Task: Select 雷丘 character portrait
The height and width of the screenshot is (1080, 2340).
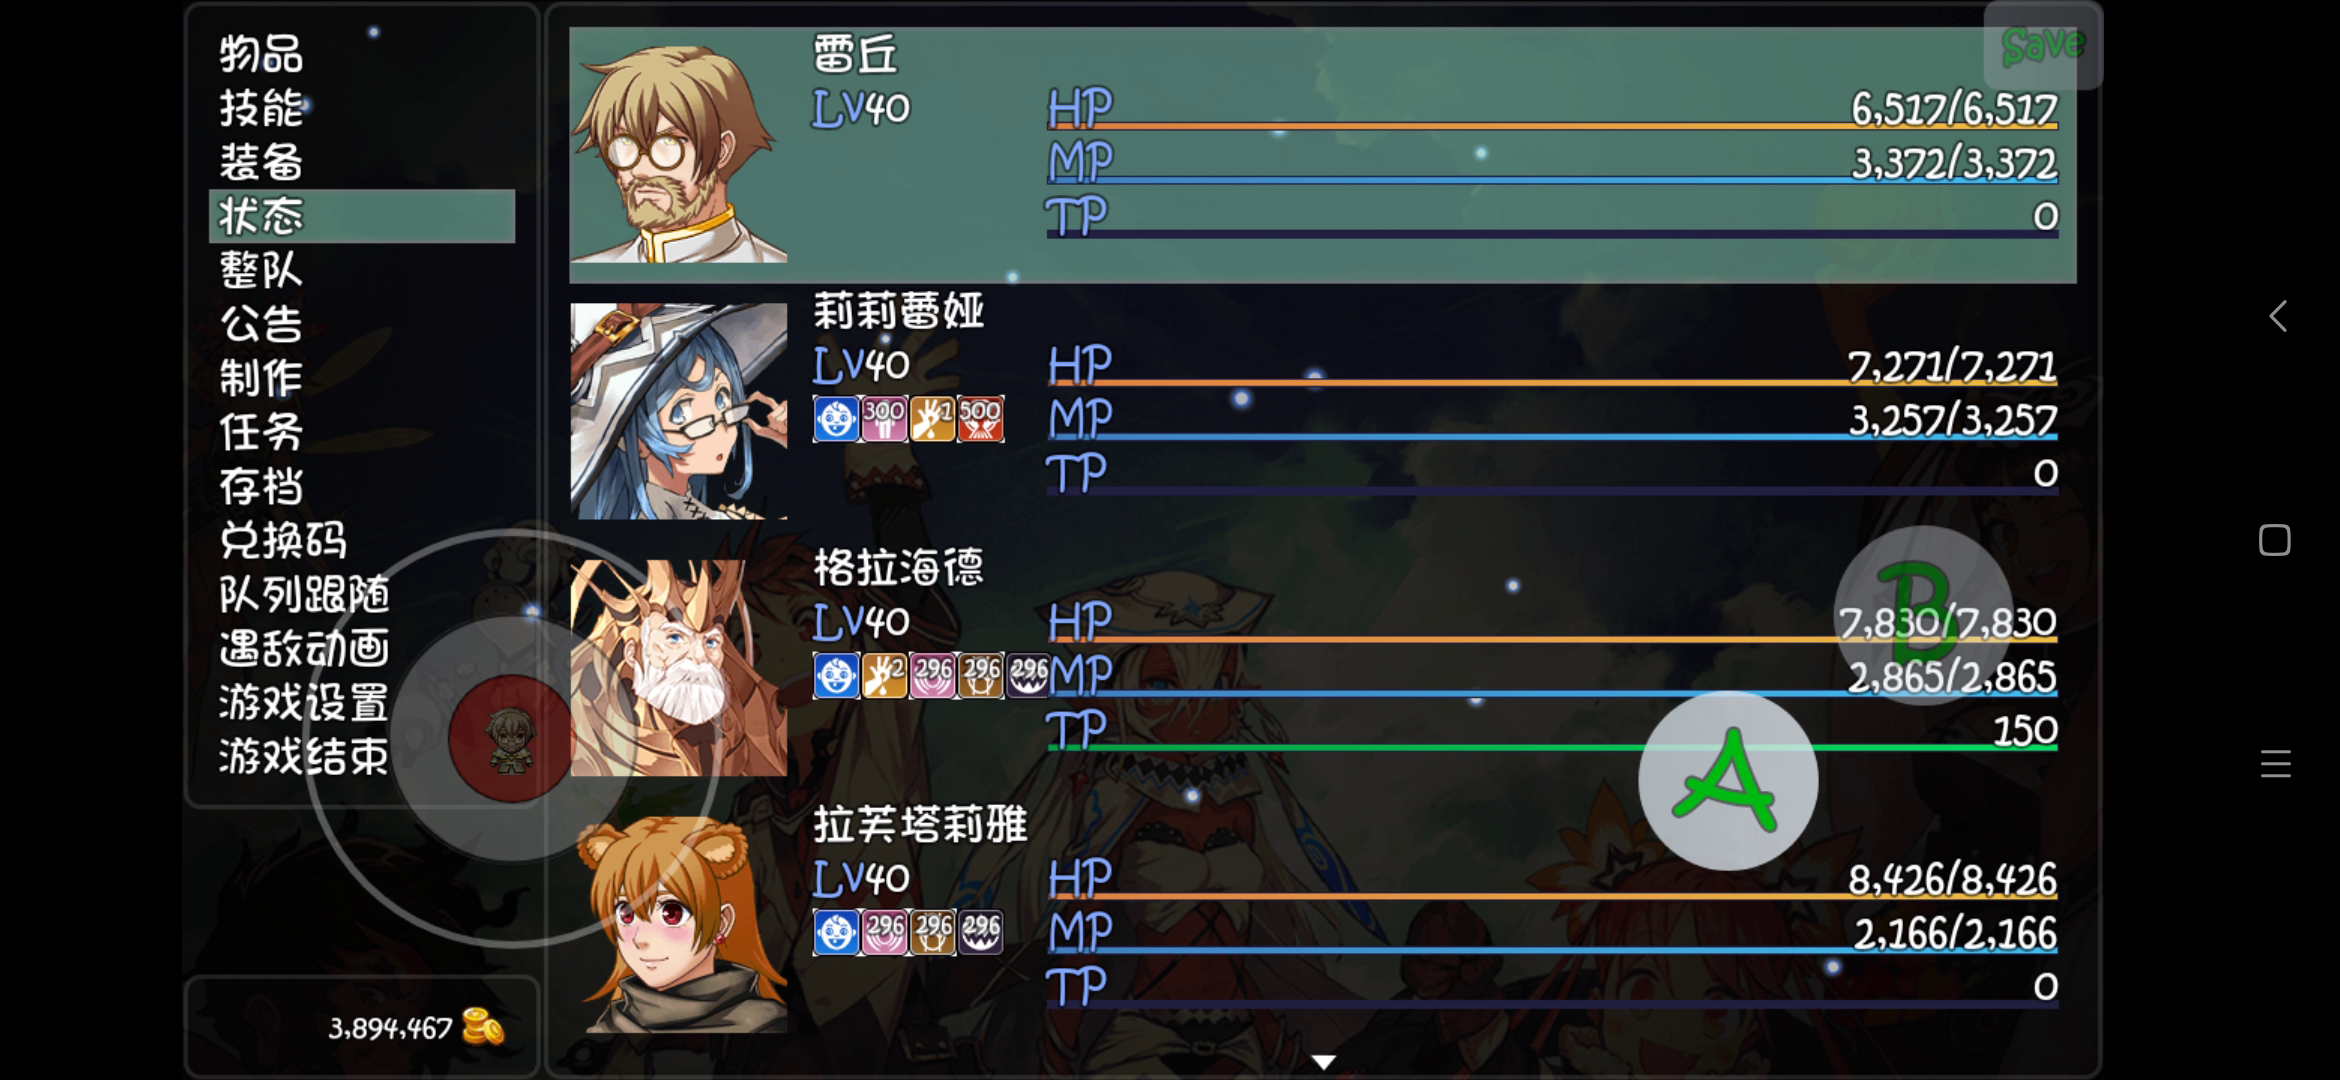Action: (x=679, y=154)
